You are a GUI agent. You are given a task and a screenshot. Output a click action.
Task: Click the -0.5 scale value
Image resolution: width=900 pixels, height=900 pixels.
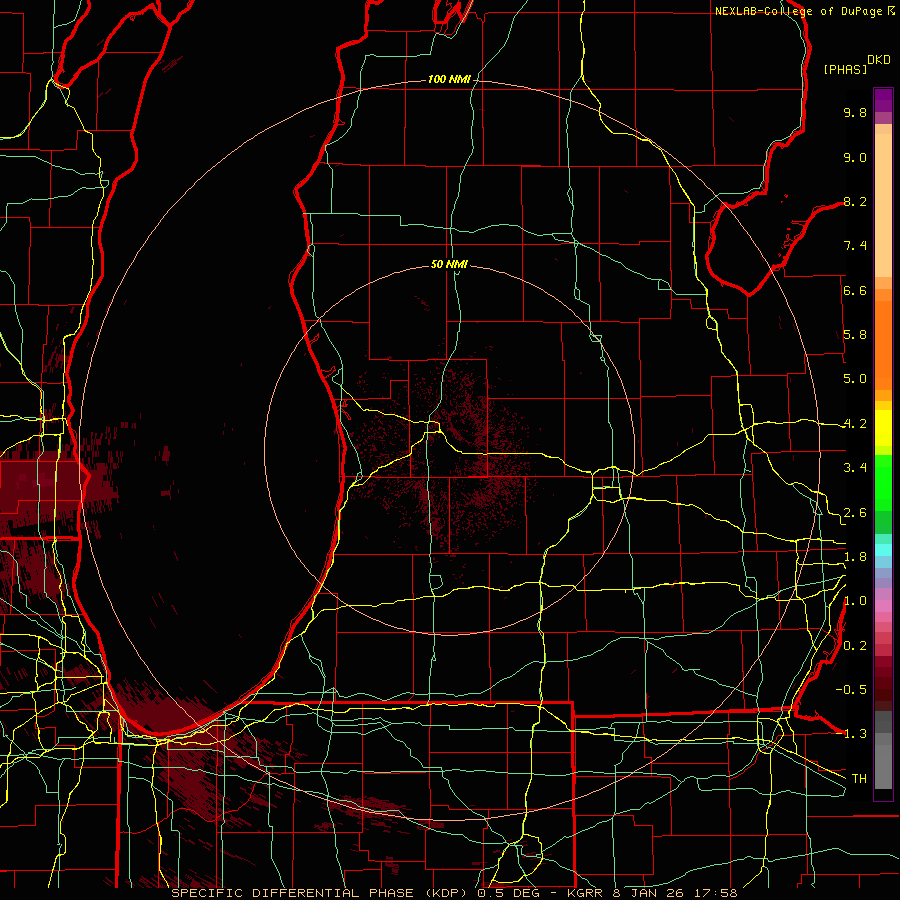[851, 690]
